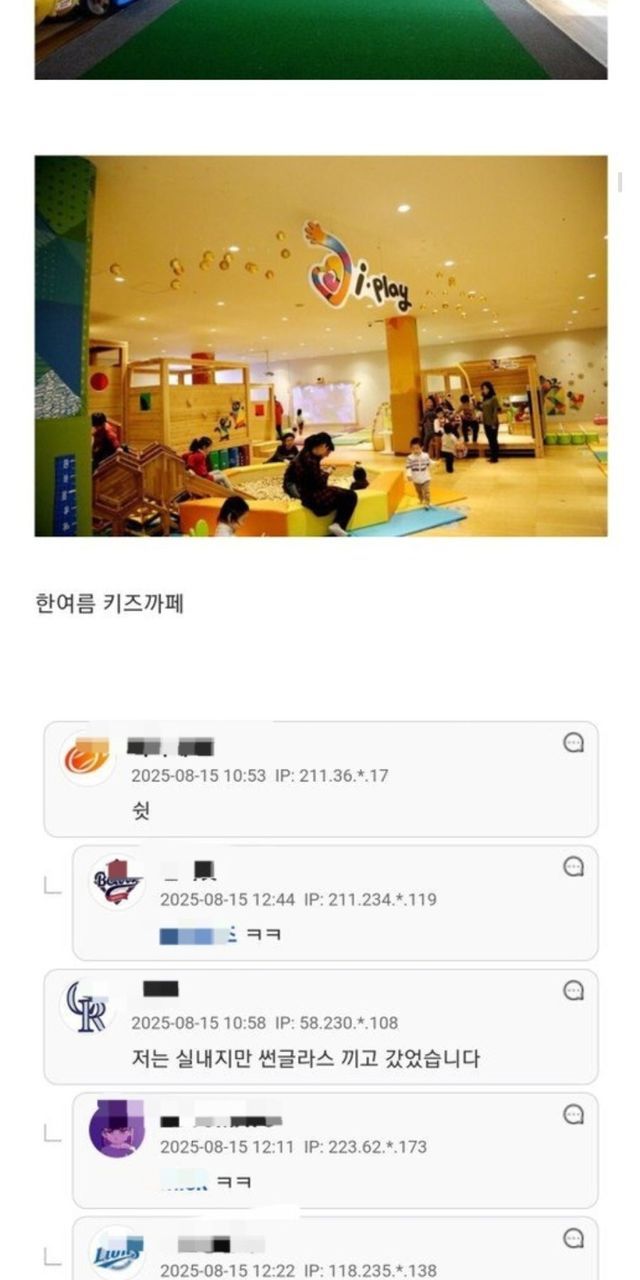Image resolution: width=640 pixels, height=1280 pixels.
Task: Click reply bubble icon on the 12:22 comment
Action: click(573, 1238)
